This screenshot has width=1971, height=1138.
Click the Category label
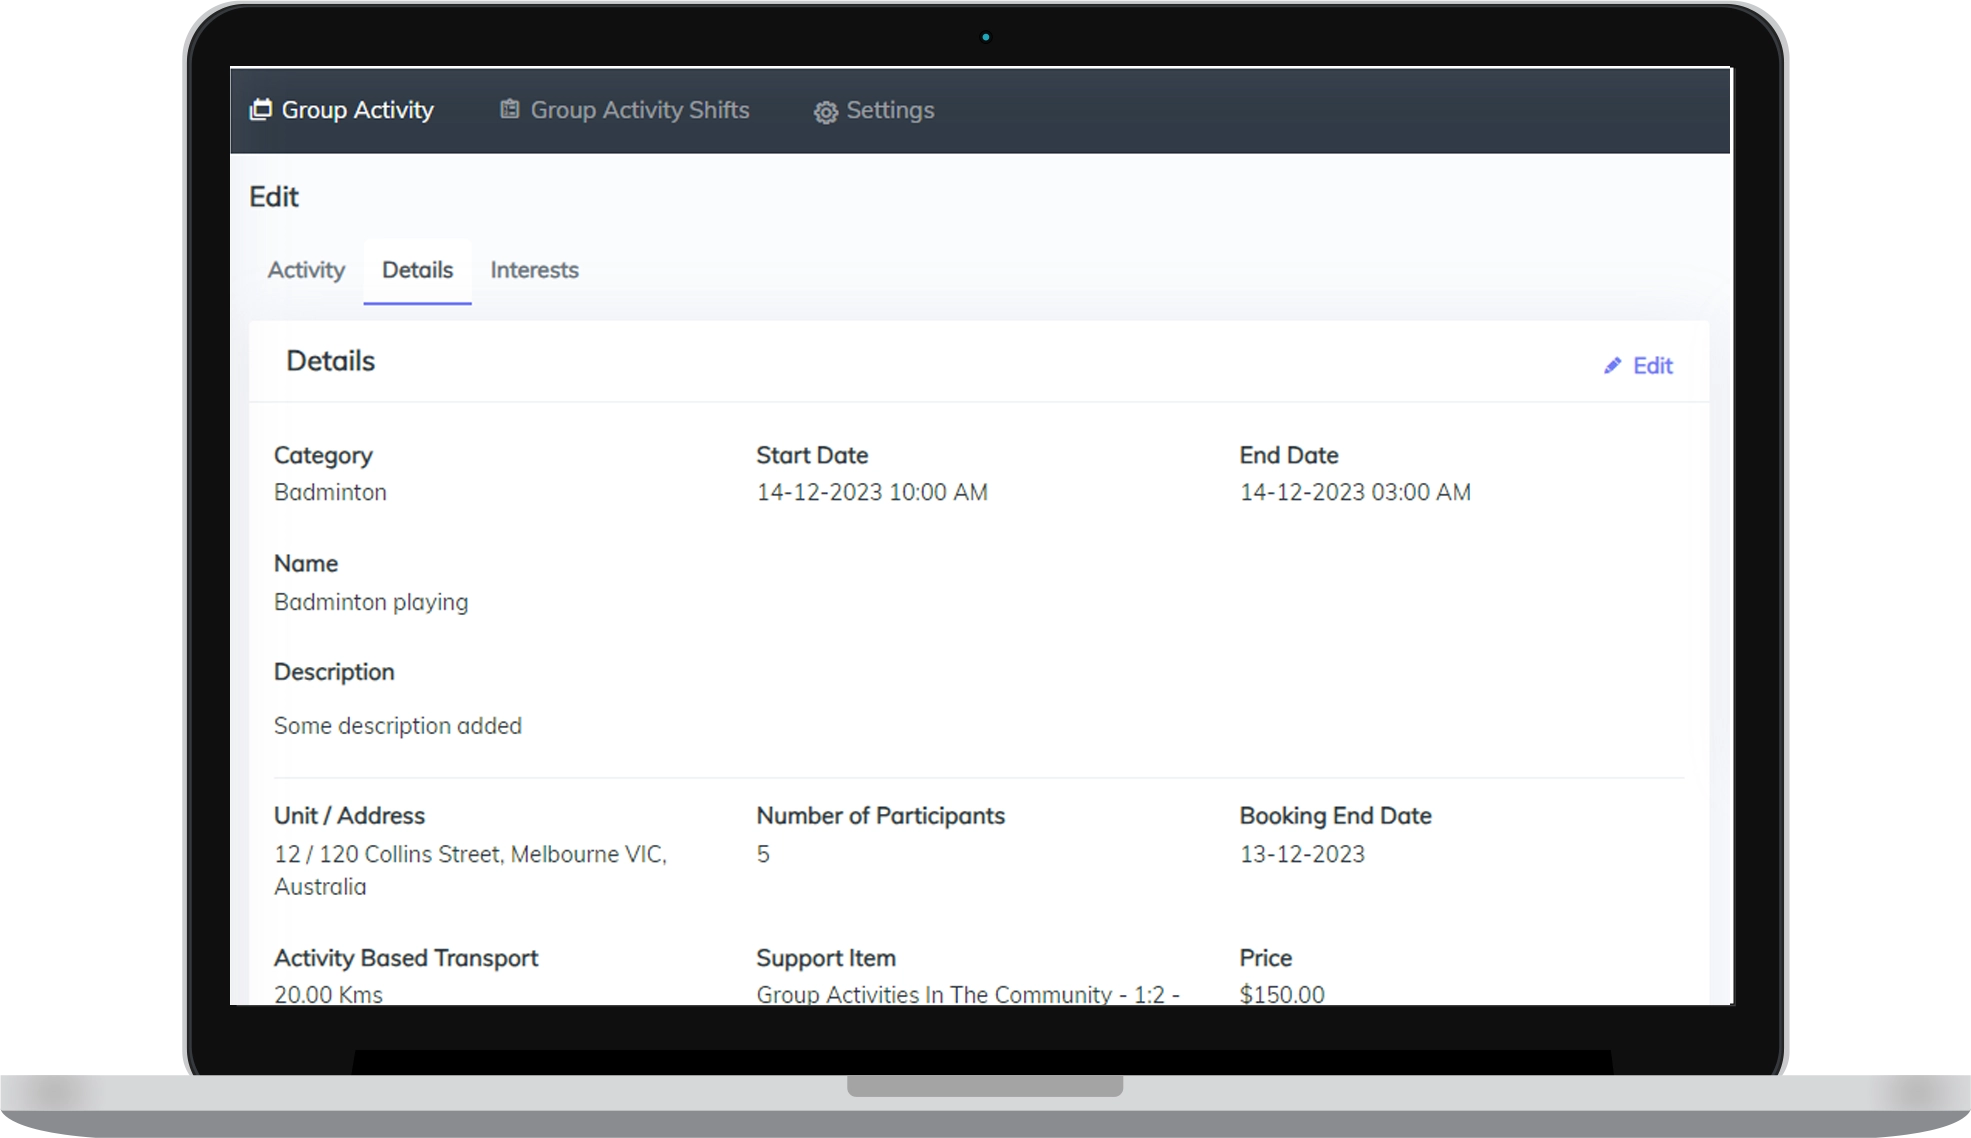pyautogui.click(x=323, y=456)
